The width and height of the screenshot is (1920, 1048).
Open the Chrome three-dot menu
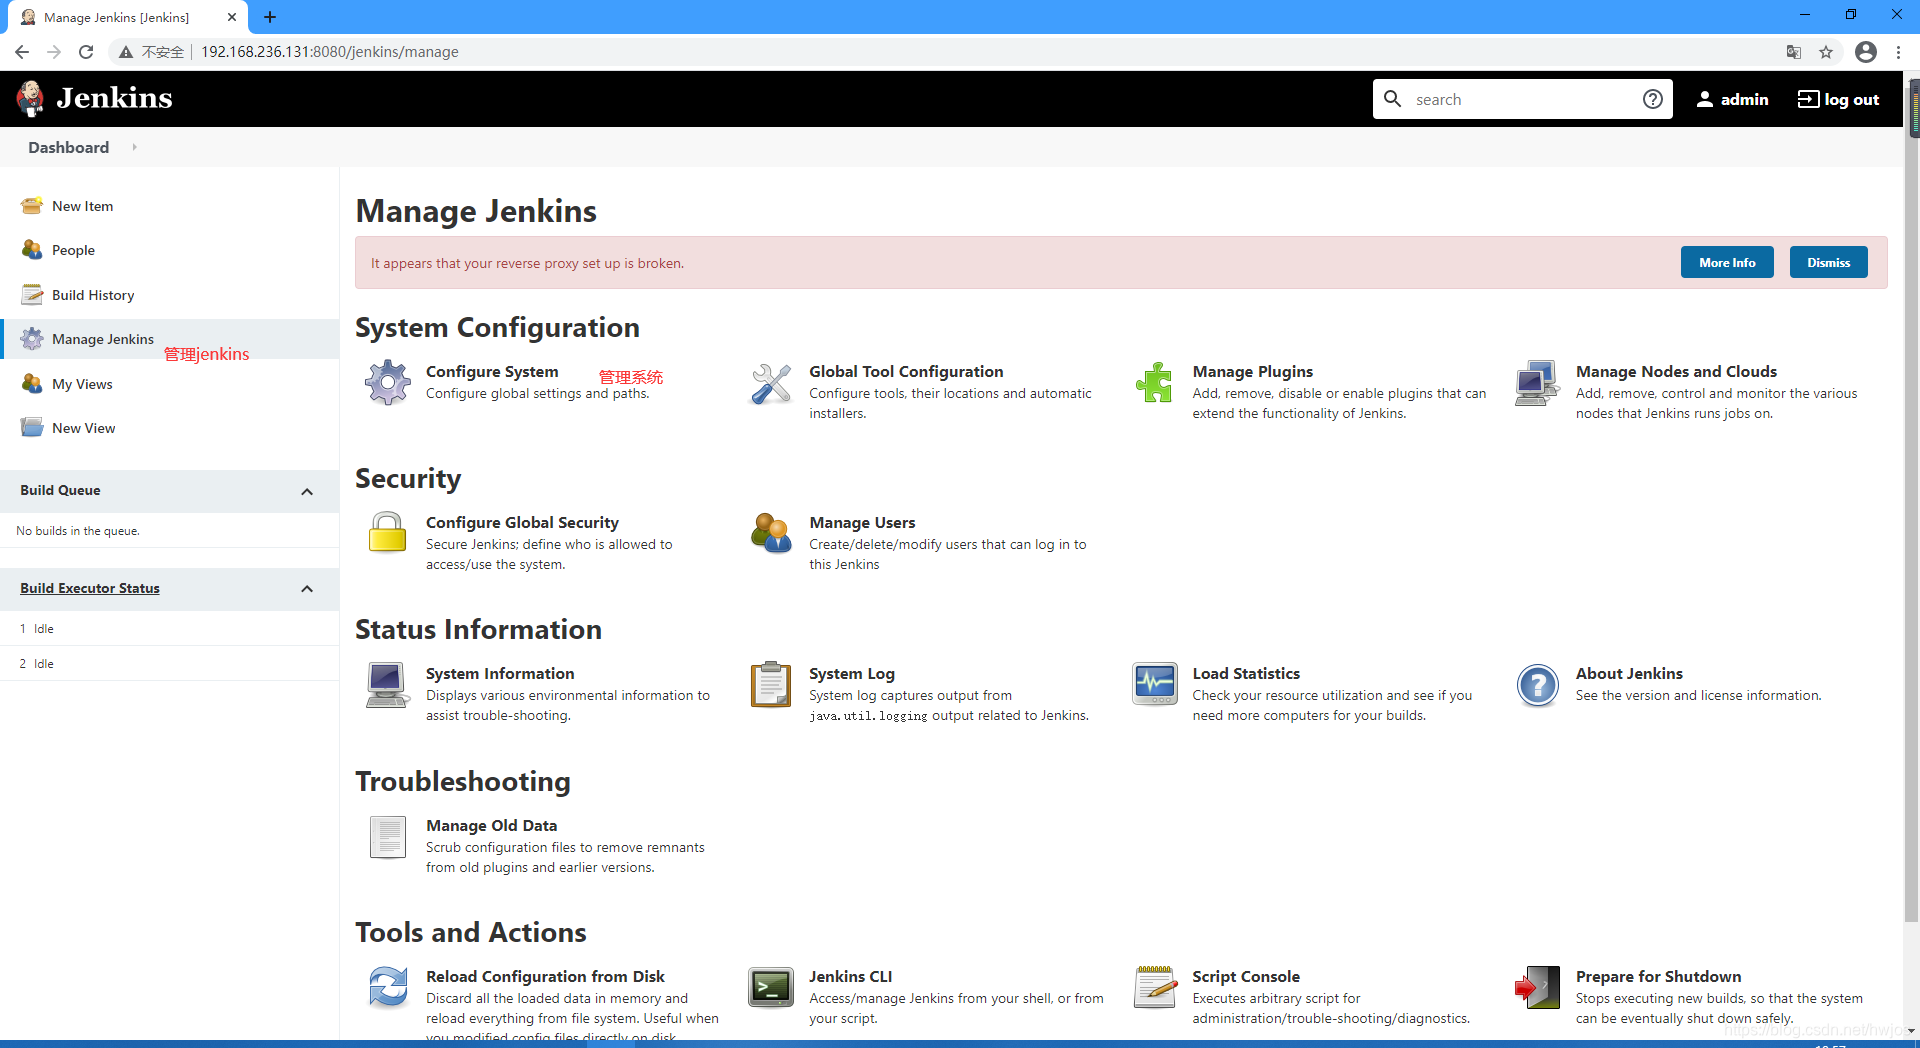(1898, 52)
